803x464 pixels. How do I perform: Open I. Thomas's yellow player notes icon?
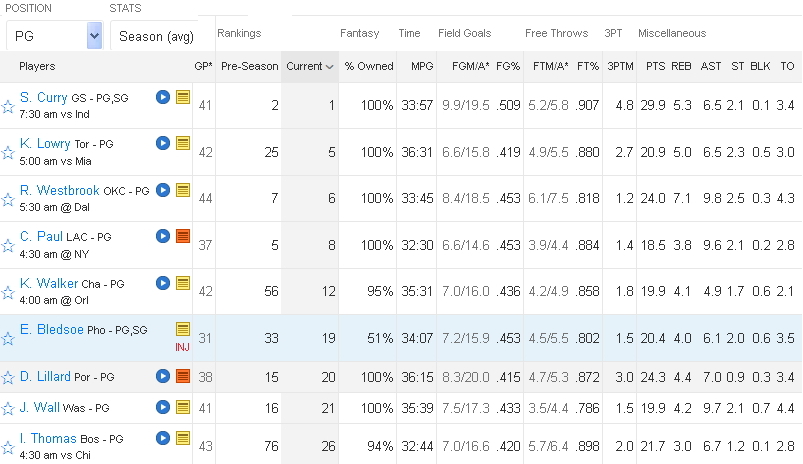(x=183, y=438)
